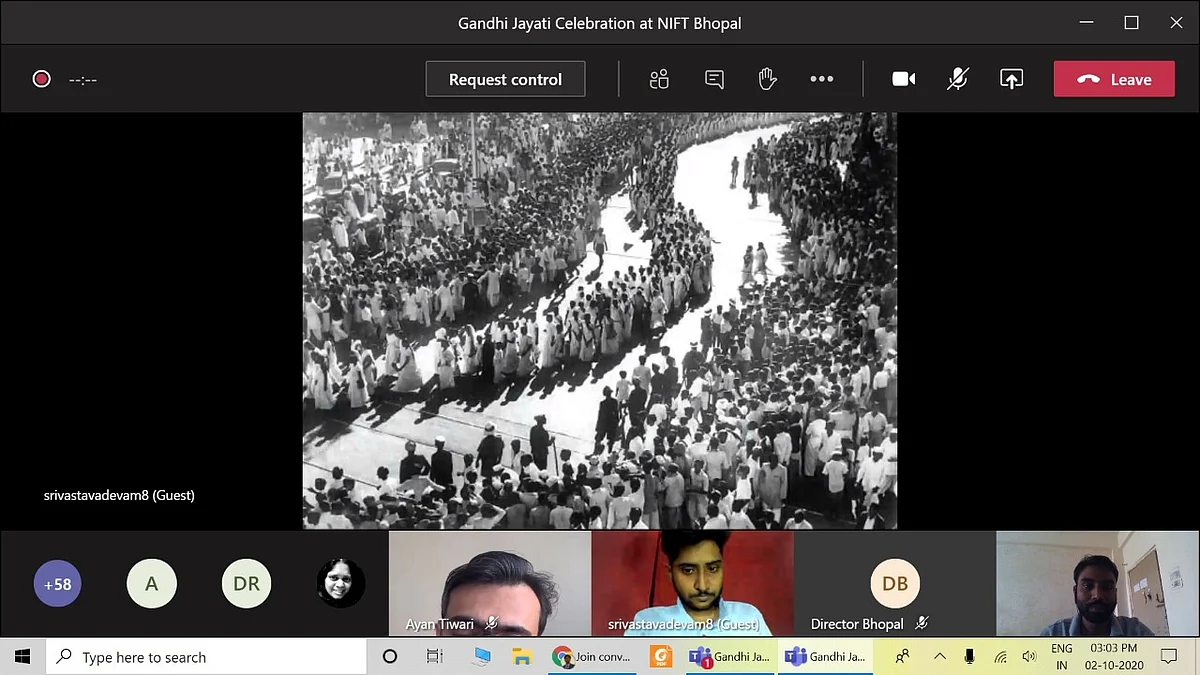Screen dimensions: 1200x675
Task: Click ENG IN language indicator
Action: pos(1062,657)
